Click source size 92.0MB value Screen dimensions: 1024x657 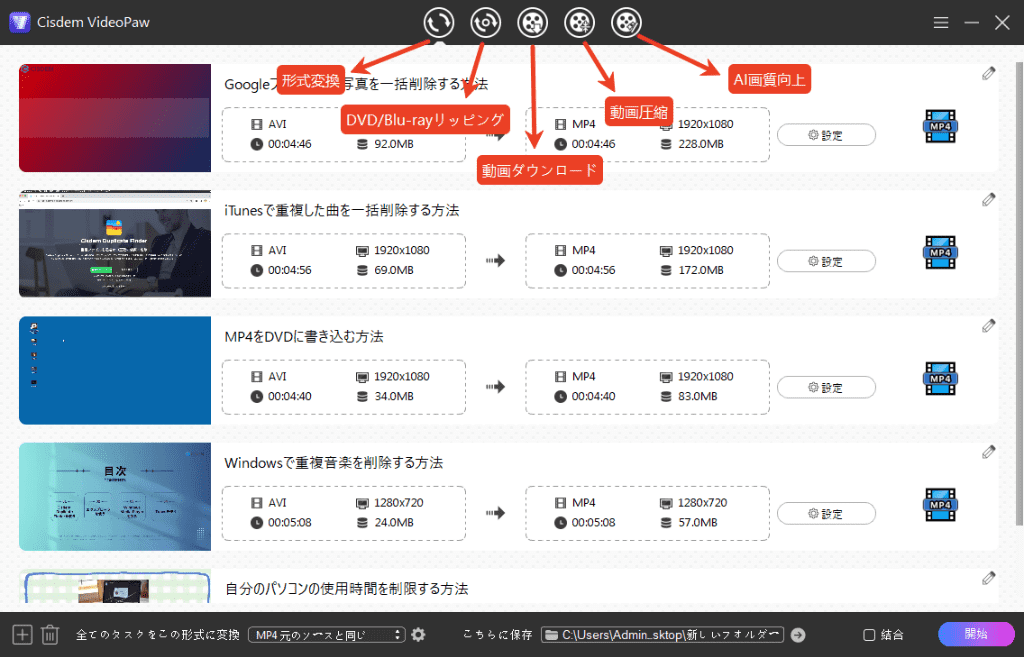pyautogui.click(x=394, y=144)
